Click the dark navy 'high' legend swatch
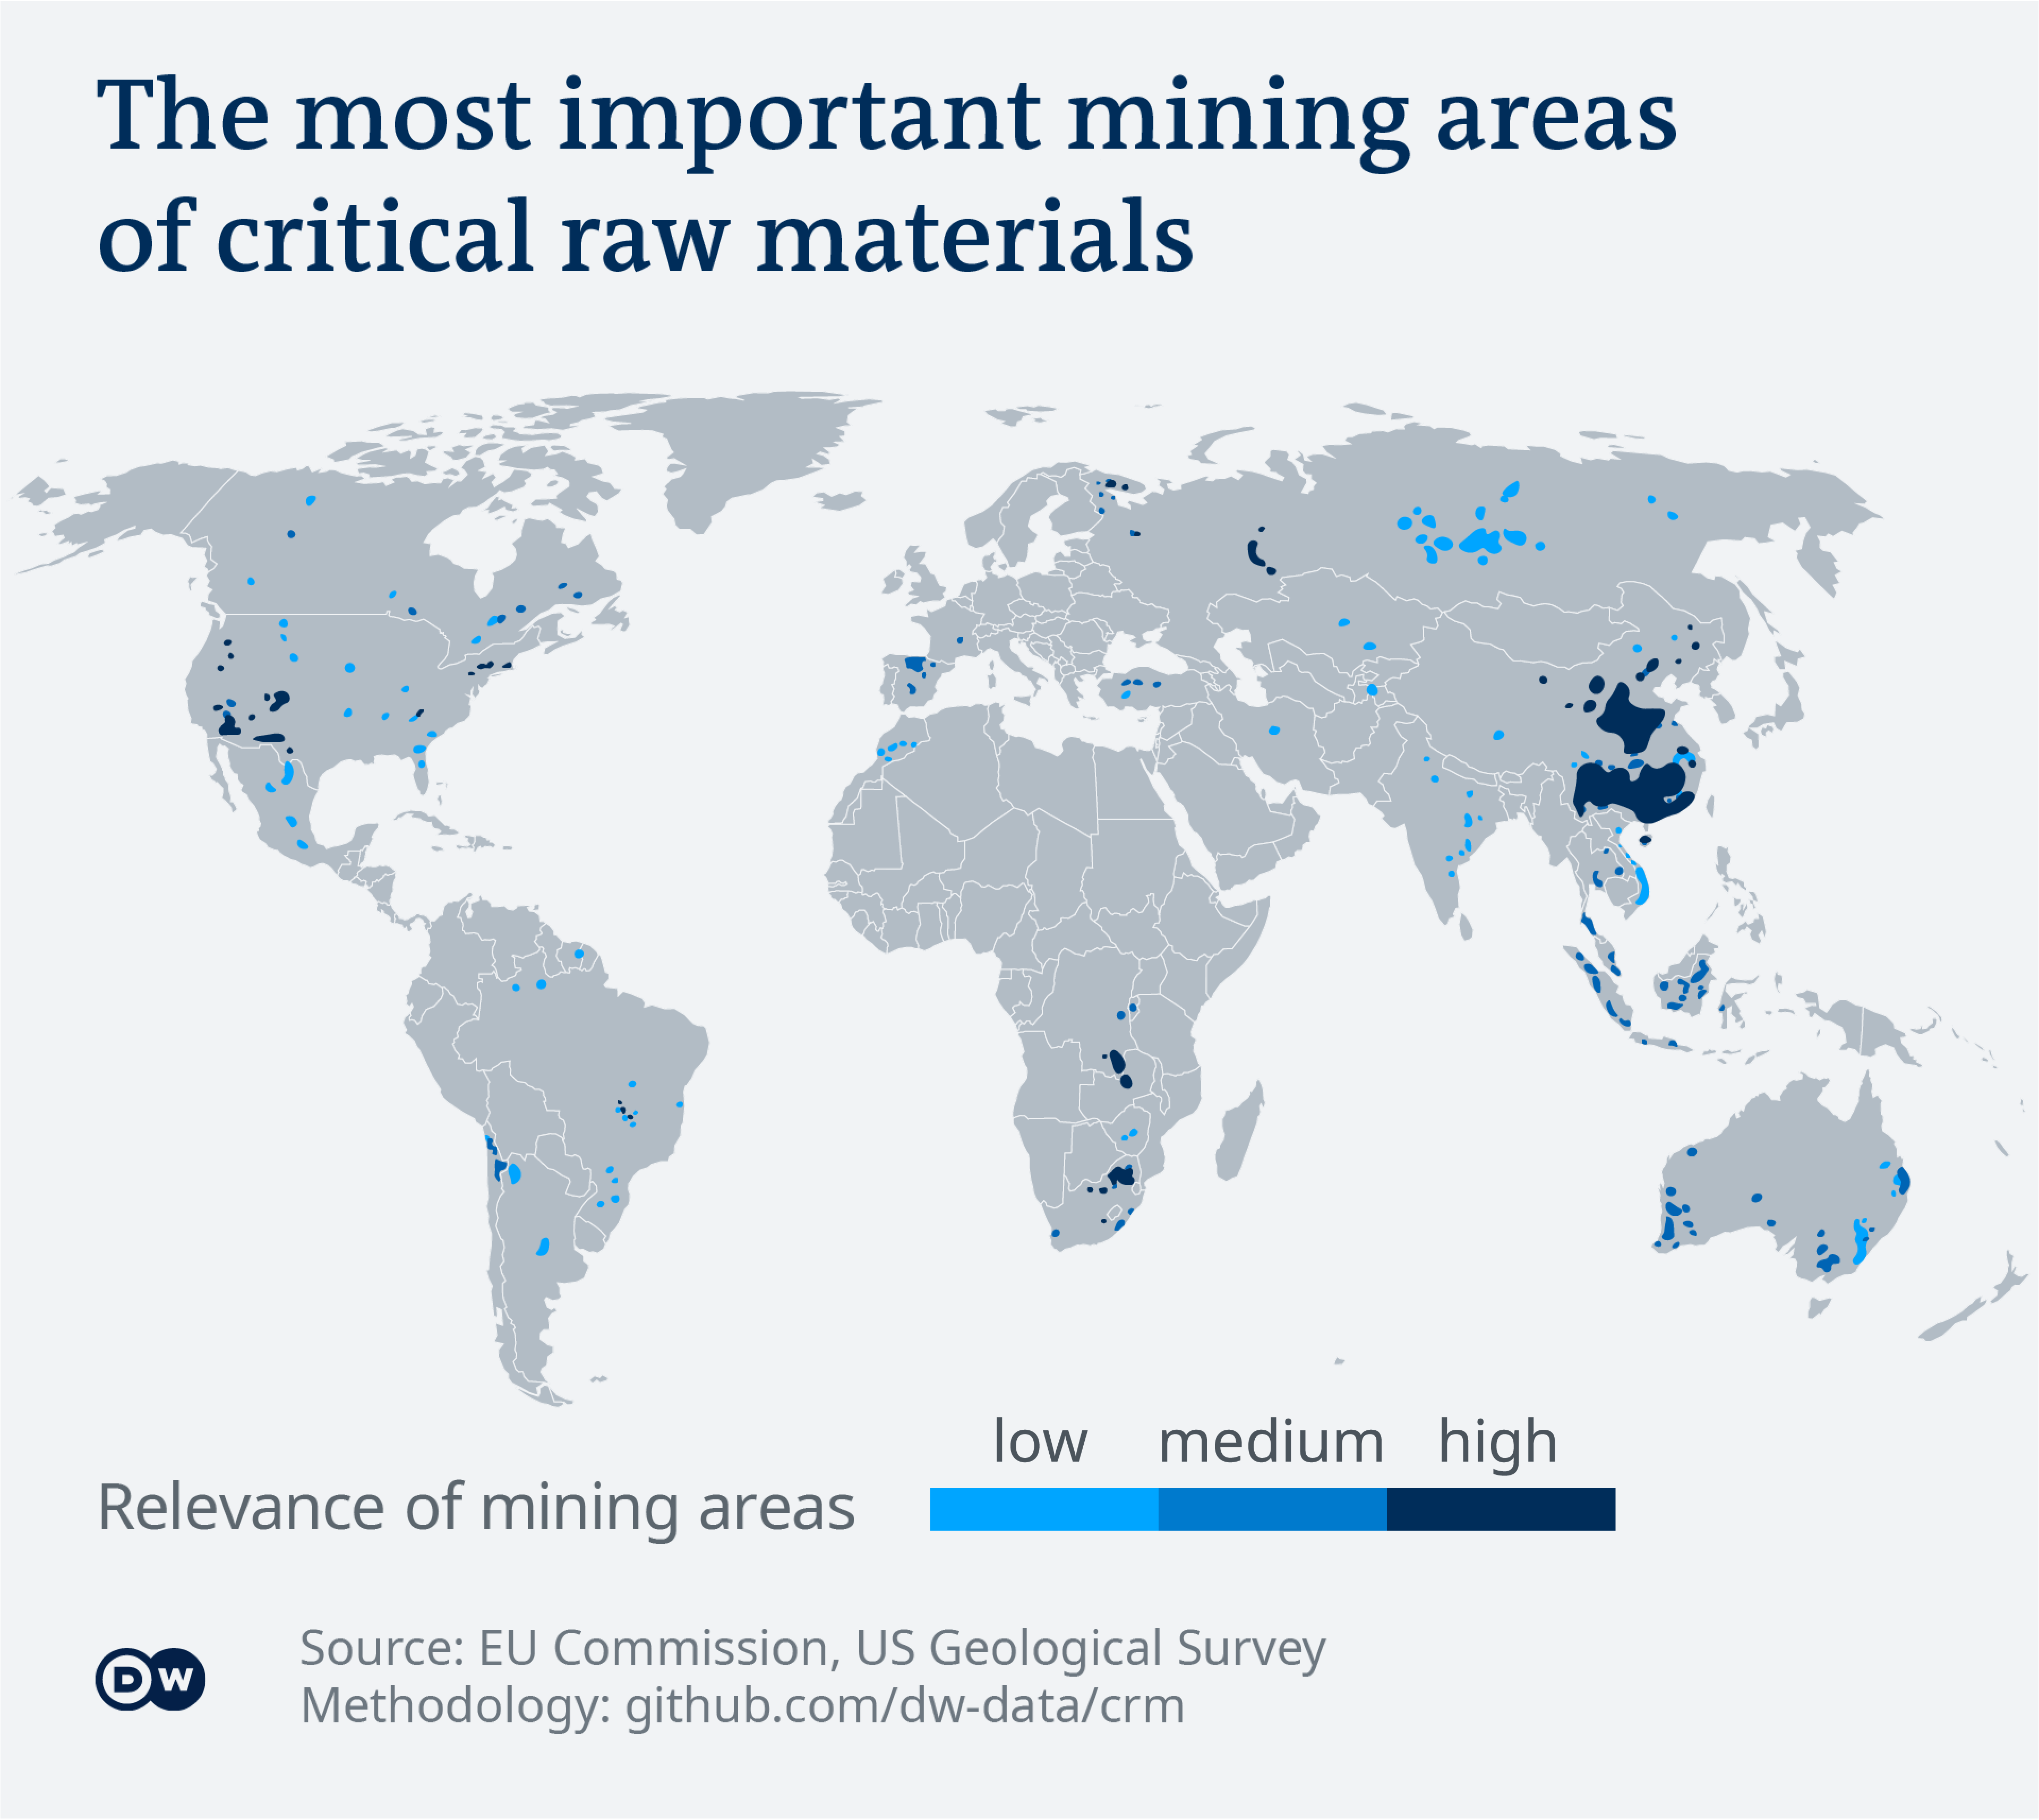 click(1501, 1509)
